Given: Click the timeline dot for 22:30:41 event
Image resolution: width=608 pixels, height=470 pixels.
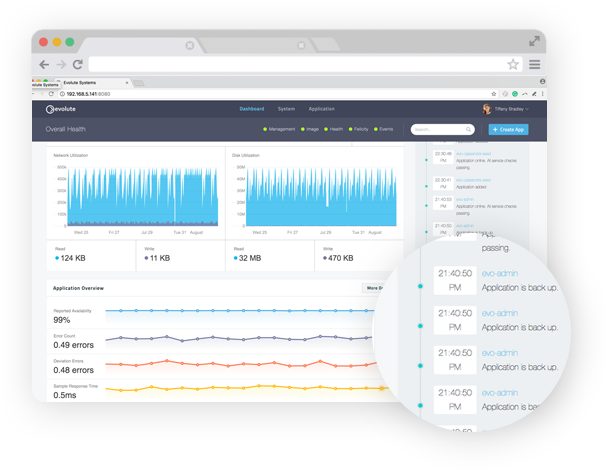Looking at the screenshot, I should tap(426, 187).
